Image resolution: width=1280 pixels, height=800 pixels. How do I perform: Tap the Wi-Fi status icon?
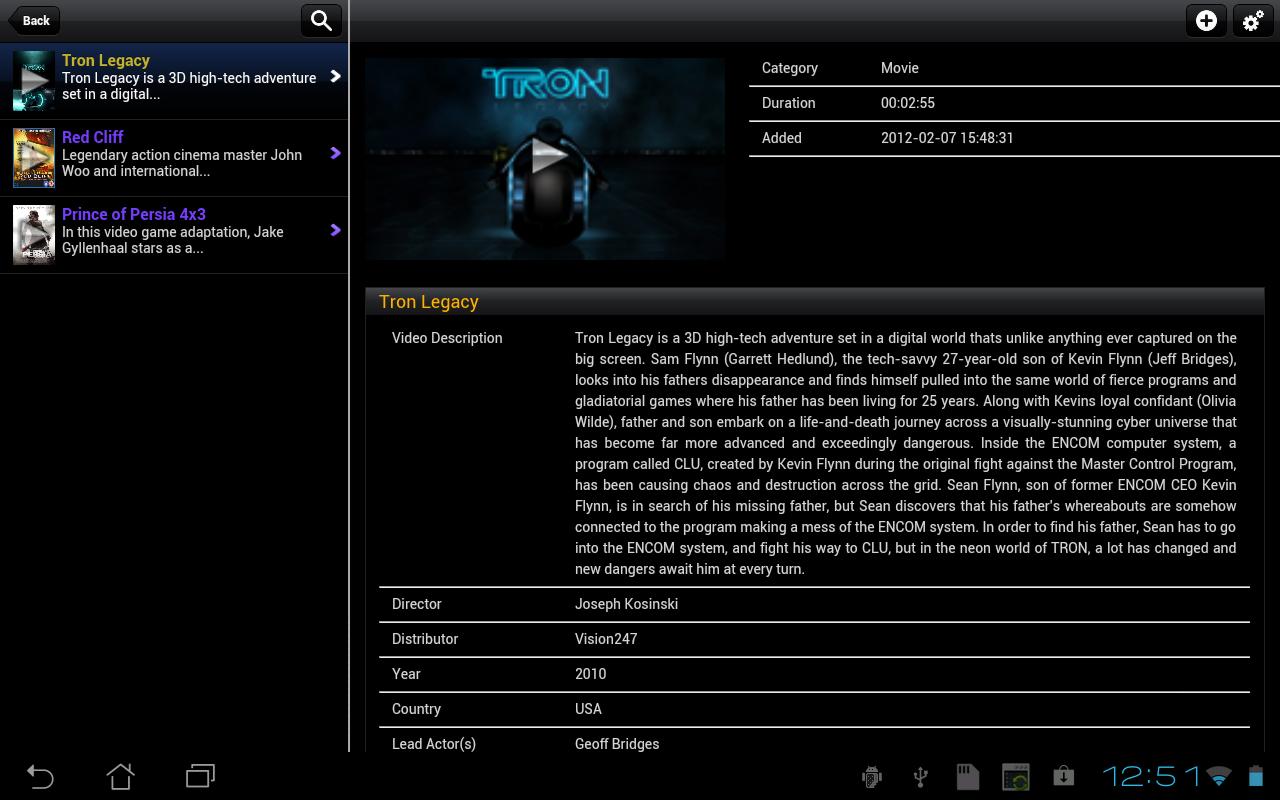coord(1219,776)
